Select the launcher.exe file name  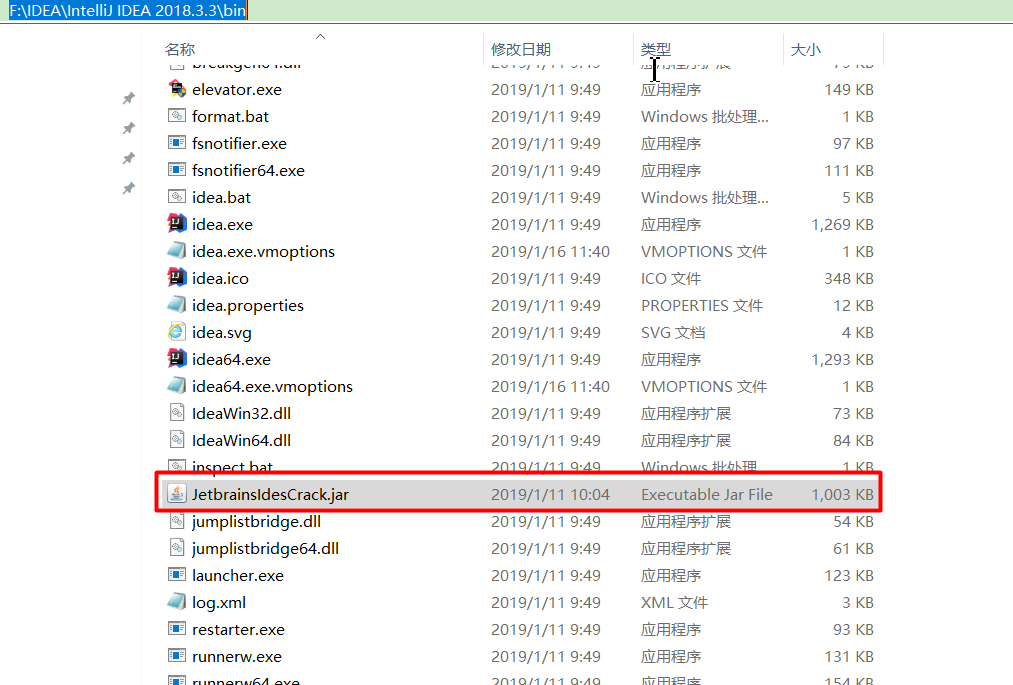[238, 575]
